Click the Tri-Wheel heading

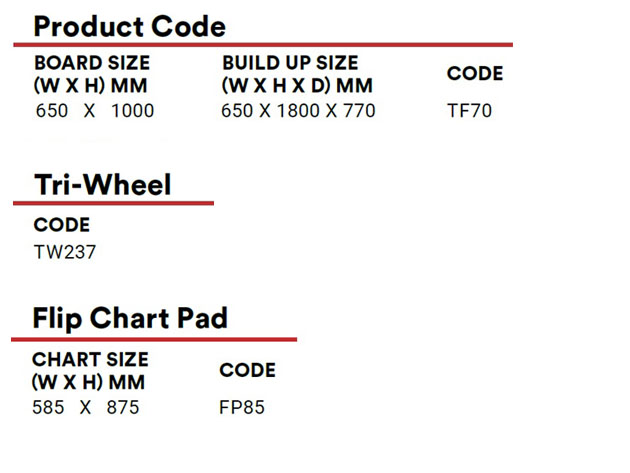[102, 184]
